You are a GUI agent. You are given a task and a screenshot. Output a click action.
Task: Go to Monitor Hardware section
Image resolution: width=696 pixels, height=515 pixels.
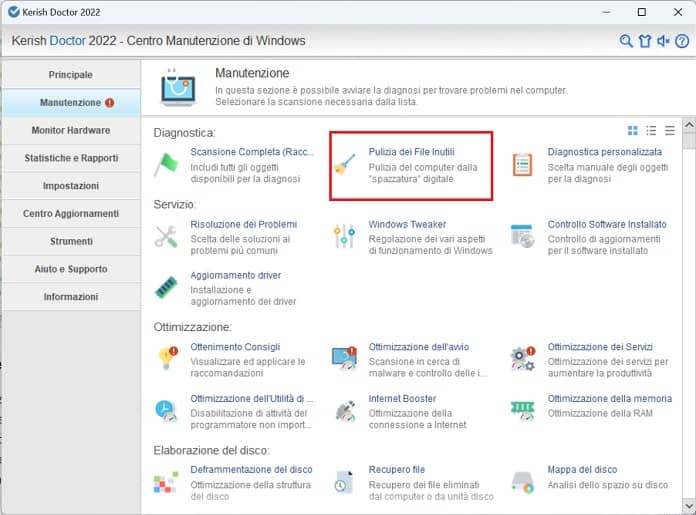click(x=71, y=131)
